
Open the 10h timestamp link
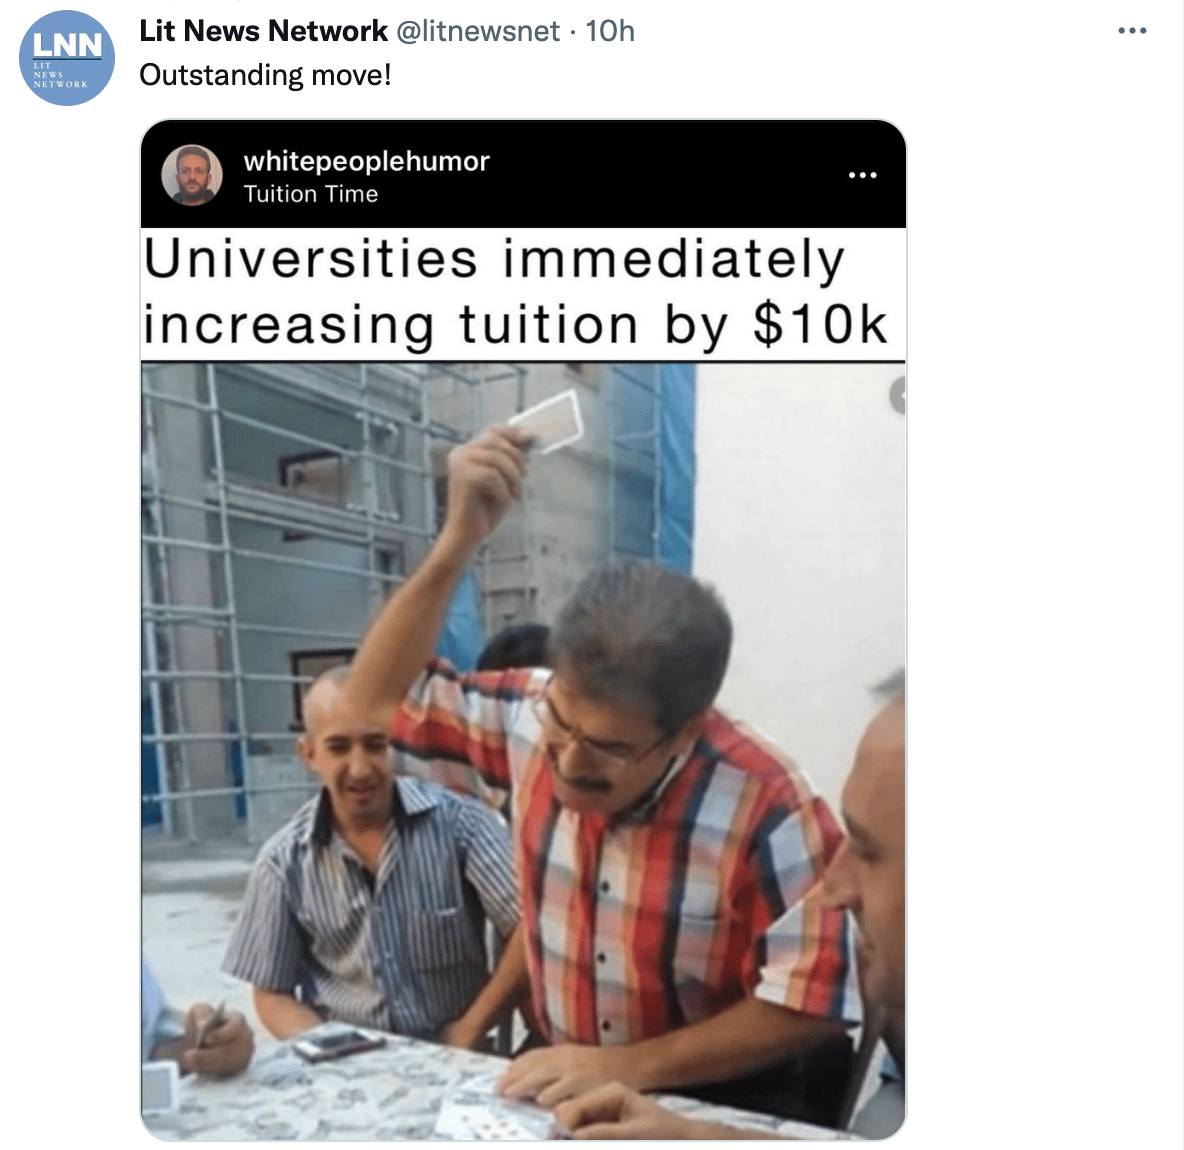610,31
